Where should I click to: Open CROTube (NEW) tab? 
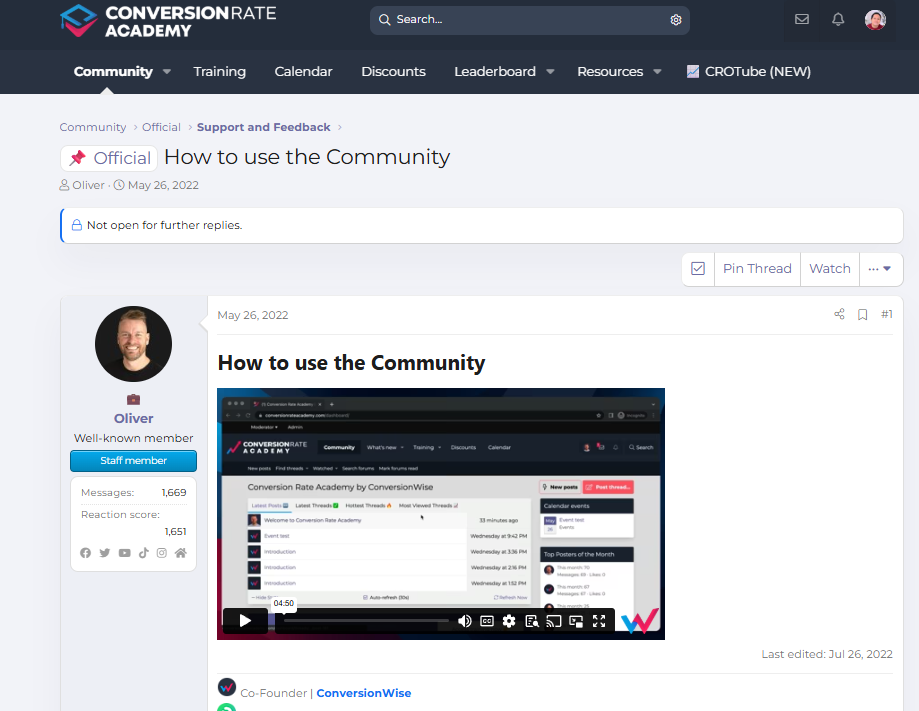click(x=749, y=72)
